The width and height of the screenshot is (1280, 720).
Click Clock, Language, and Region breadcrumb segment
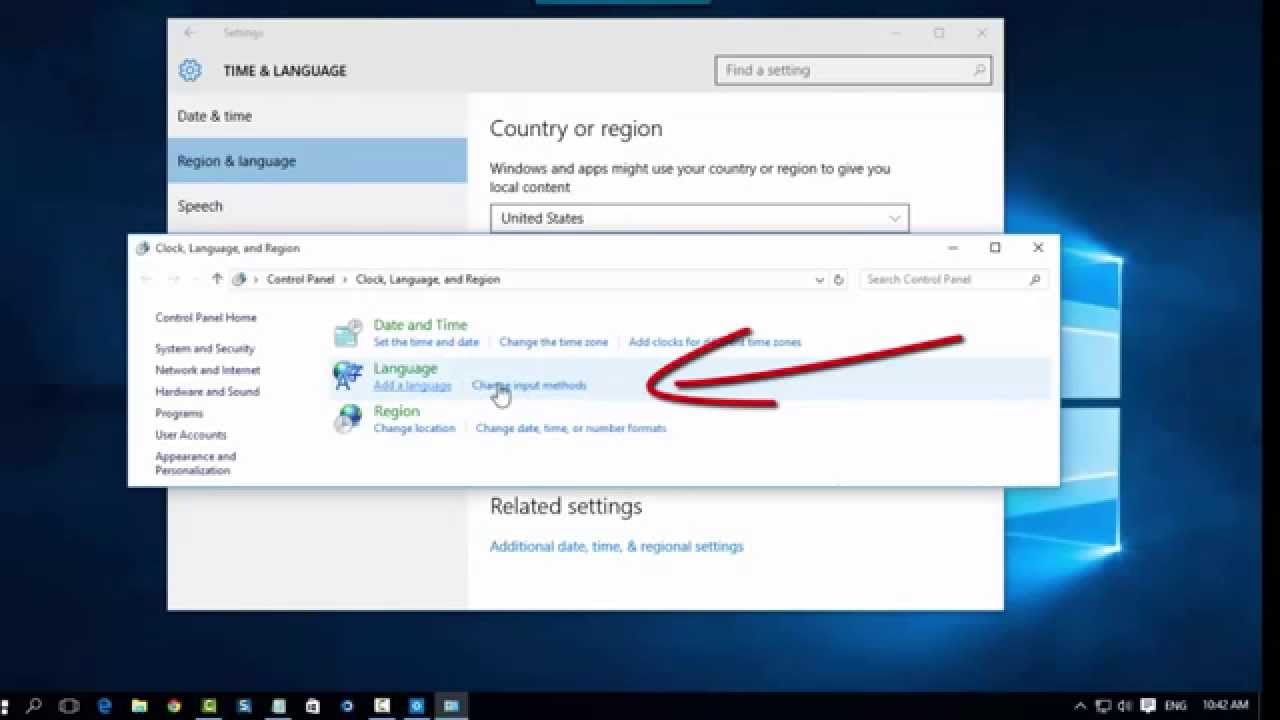coord(428,280)
